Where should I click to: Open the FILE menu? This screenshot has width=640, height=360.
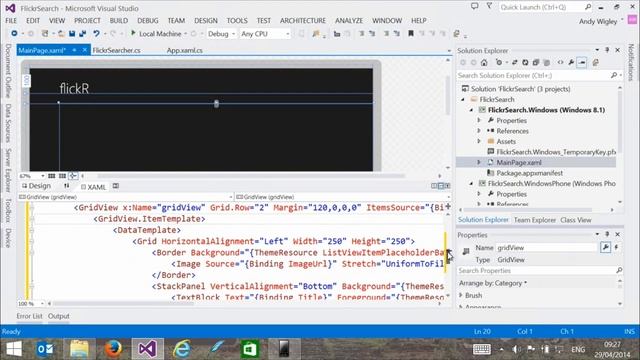(11, 20)
